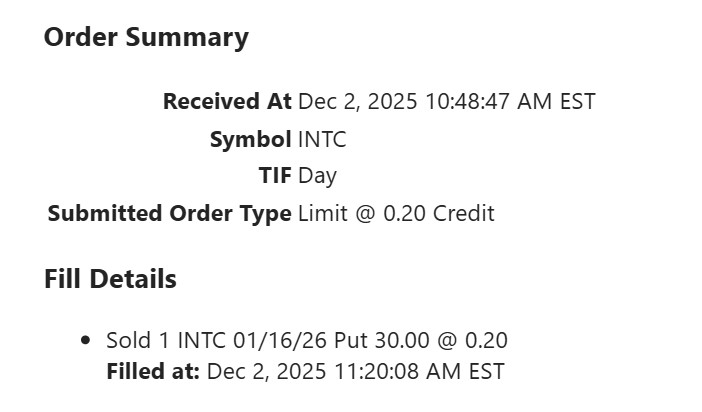Click the Symbol field label
The height and width of the screenshot is (412, 702).
(x=250, y=140)
